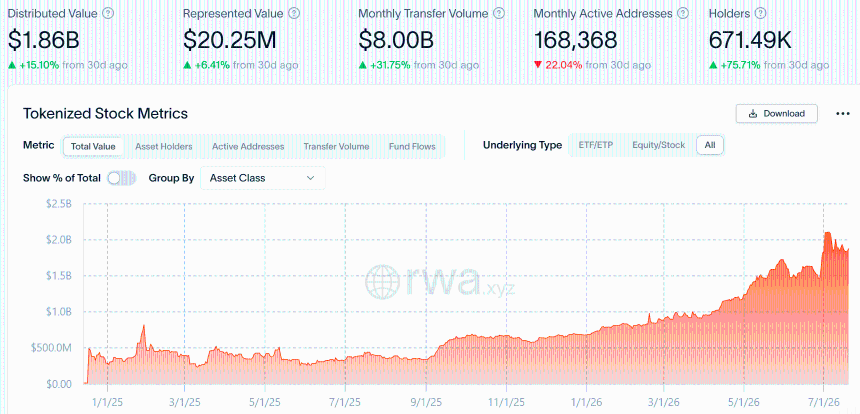
Task: Switch to the Active Addresses metric tab
Action: point(248,146)
